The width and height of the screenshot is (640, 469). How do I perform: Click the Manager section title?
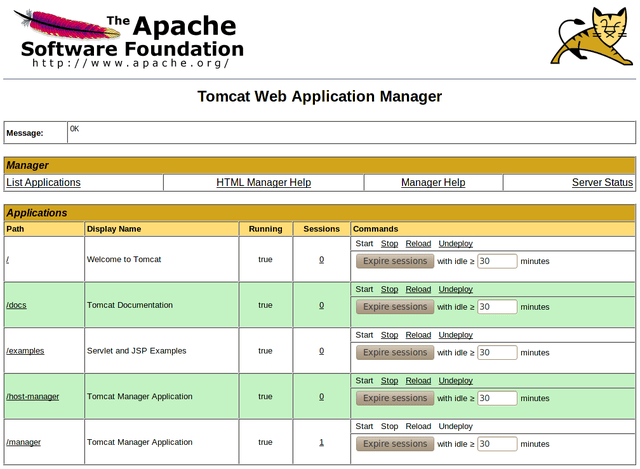click(x=27, y=165)
